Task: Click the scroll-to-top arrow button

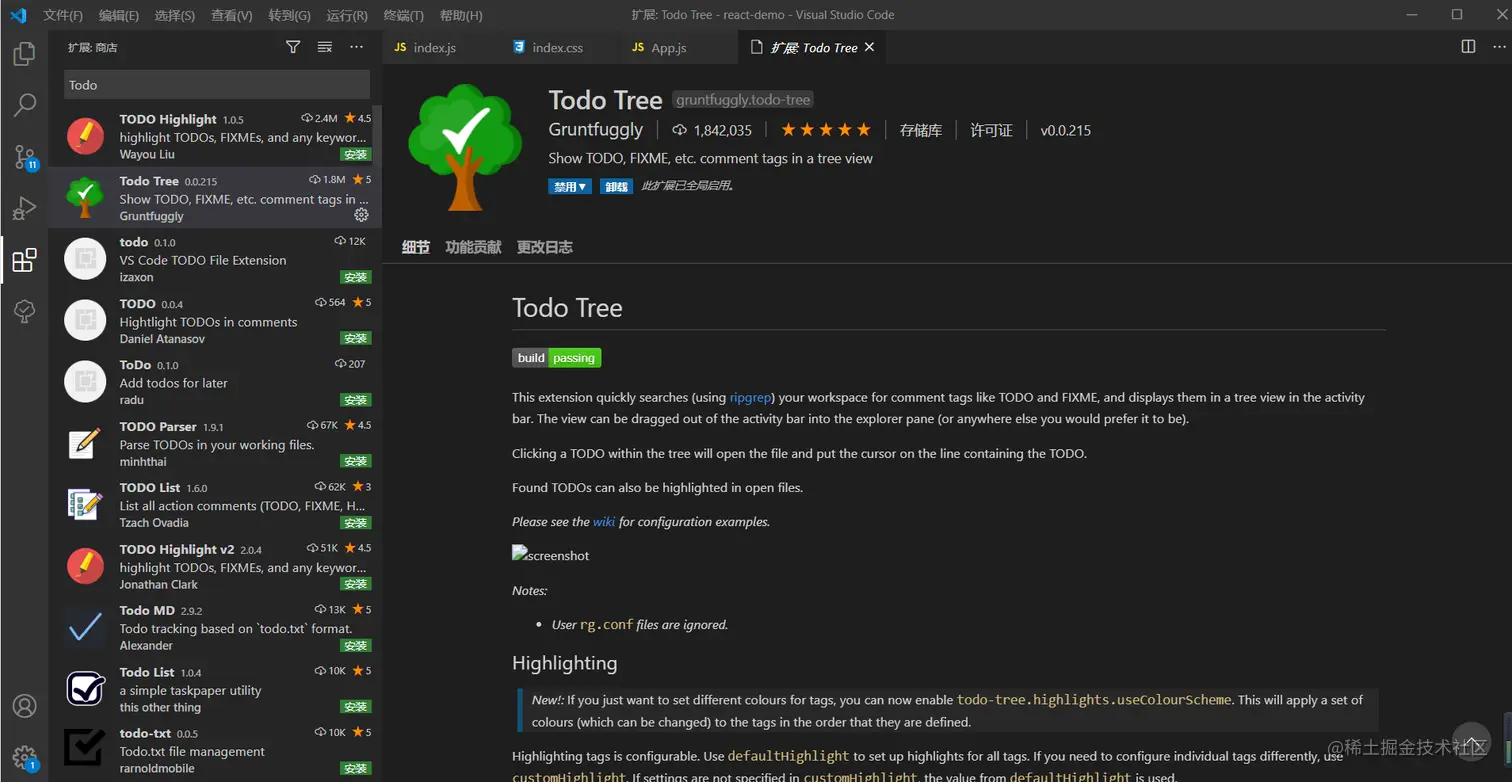Action: [1471, 742]
